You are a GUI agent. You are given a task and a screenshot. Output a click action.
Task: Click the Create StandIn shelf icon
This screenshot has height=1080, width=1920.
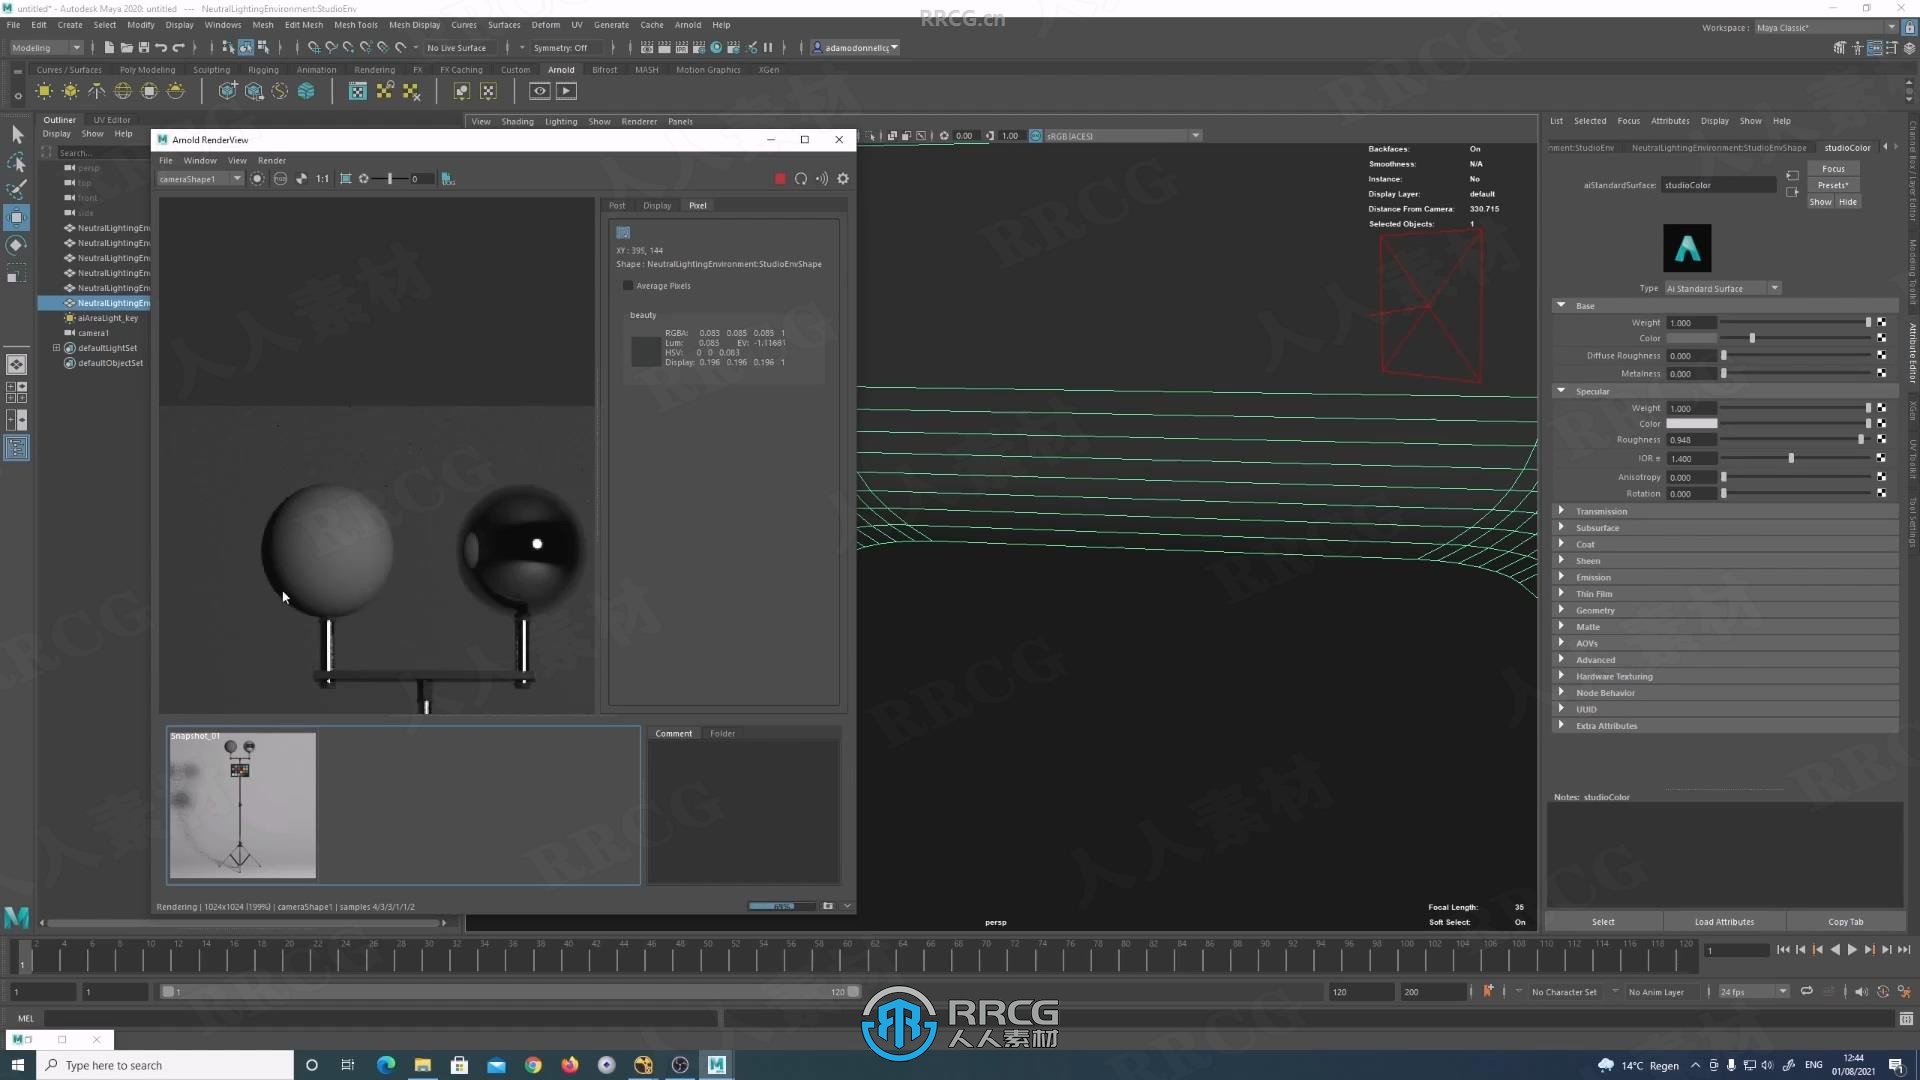click(x=228, y=91)
